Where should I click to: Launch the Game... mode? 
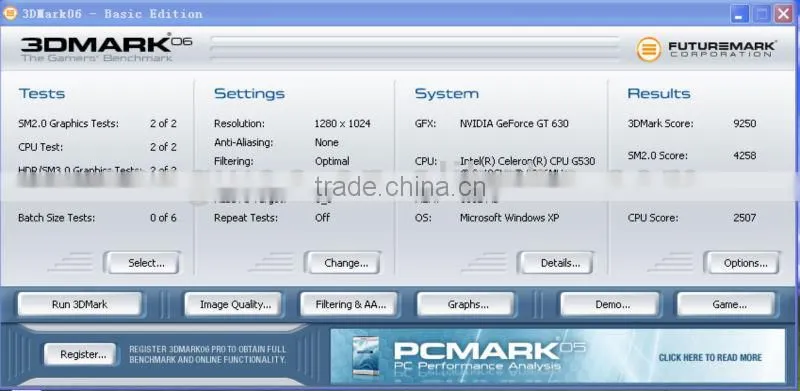(726, 304)
